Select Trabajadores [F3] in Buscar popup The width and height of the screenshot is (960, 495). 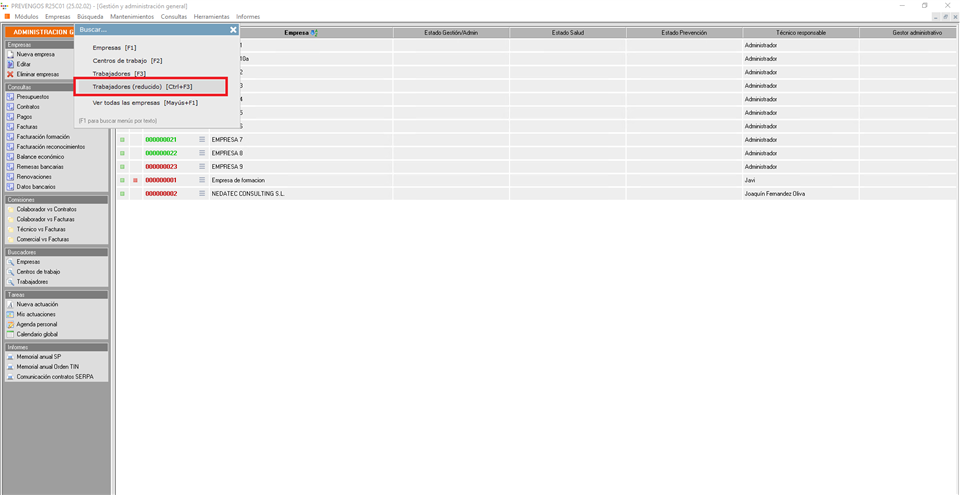tap(119, 74)
